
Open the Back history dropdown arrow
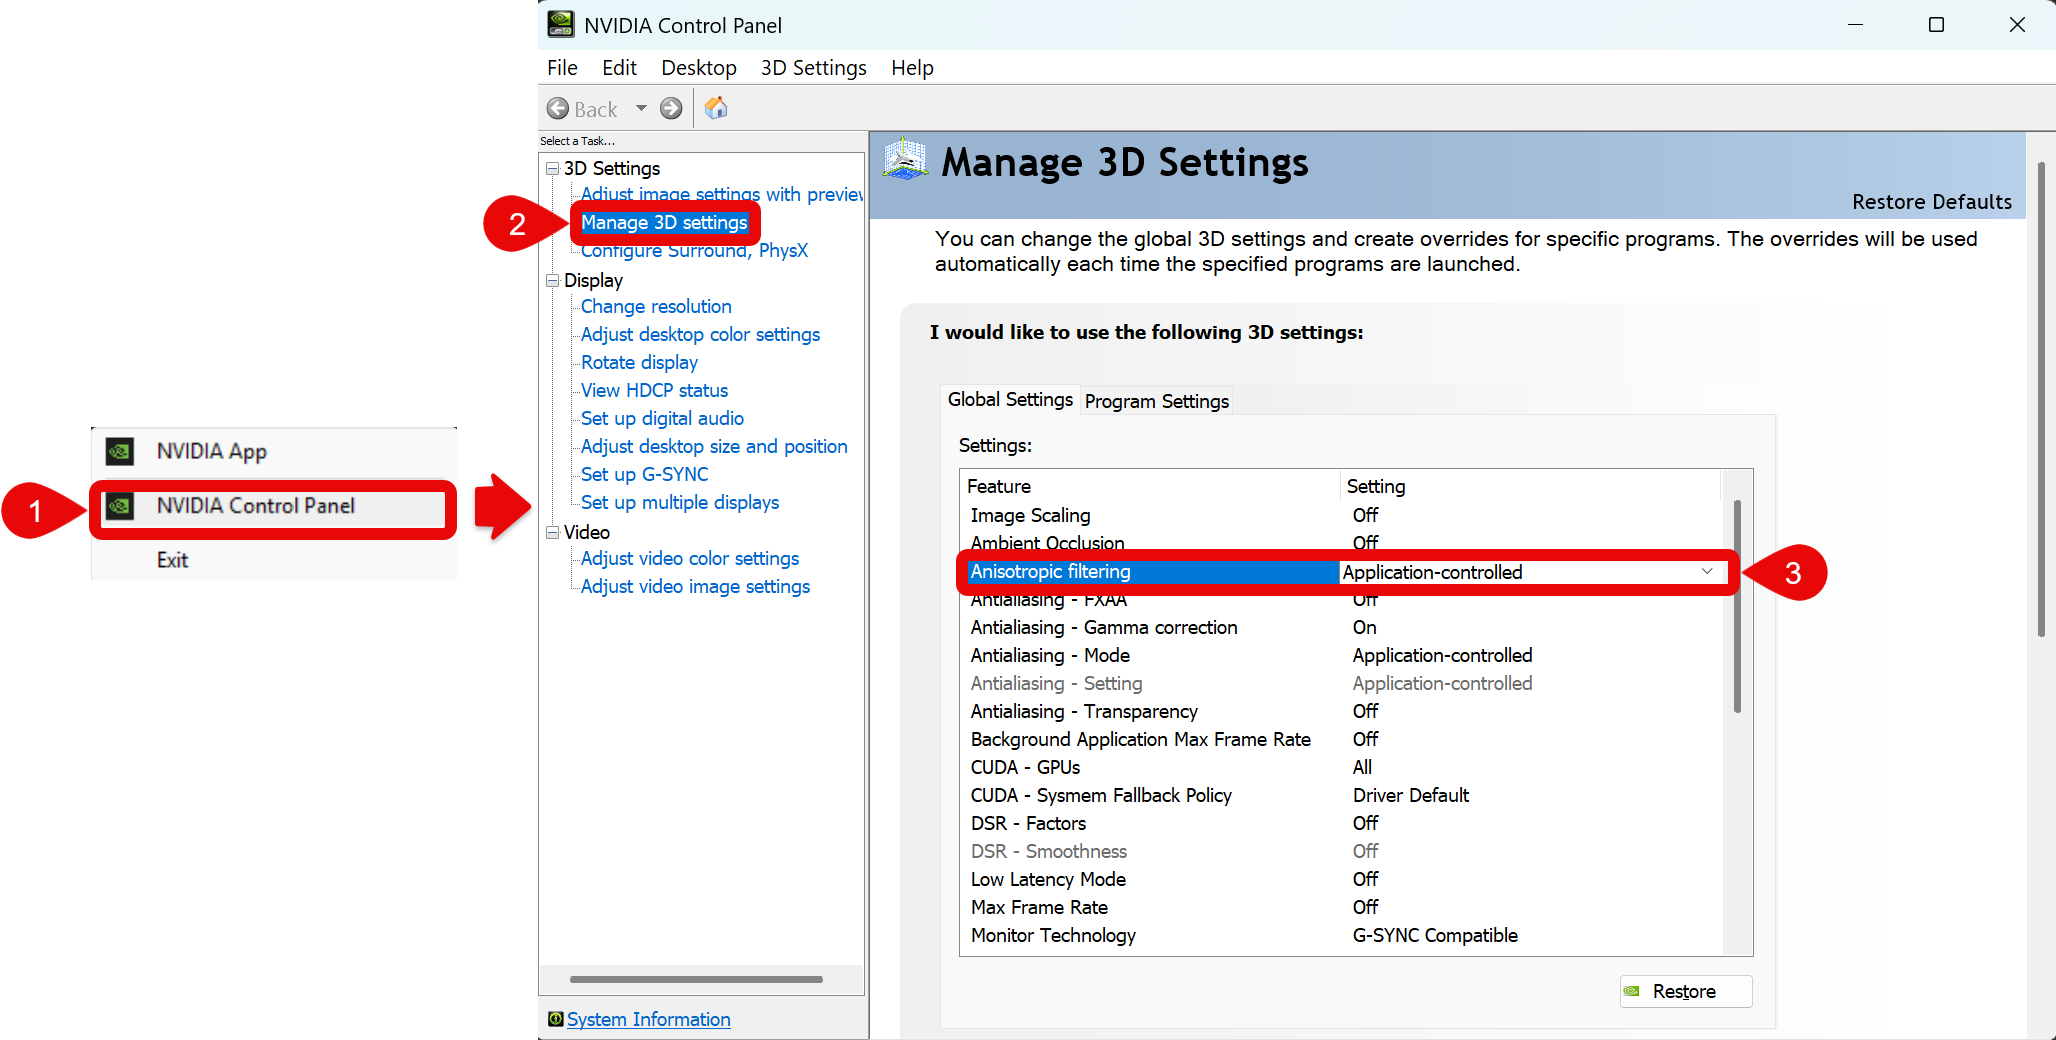pyautogui.click(x=641, y=108)
